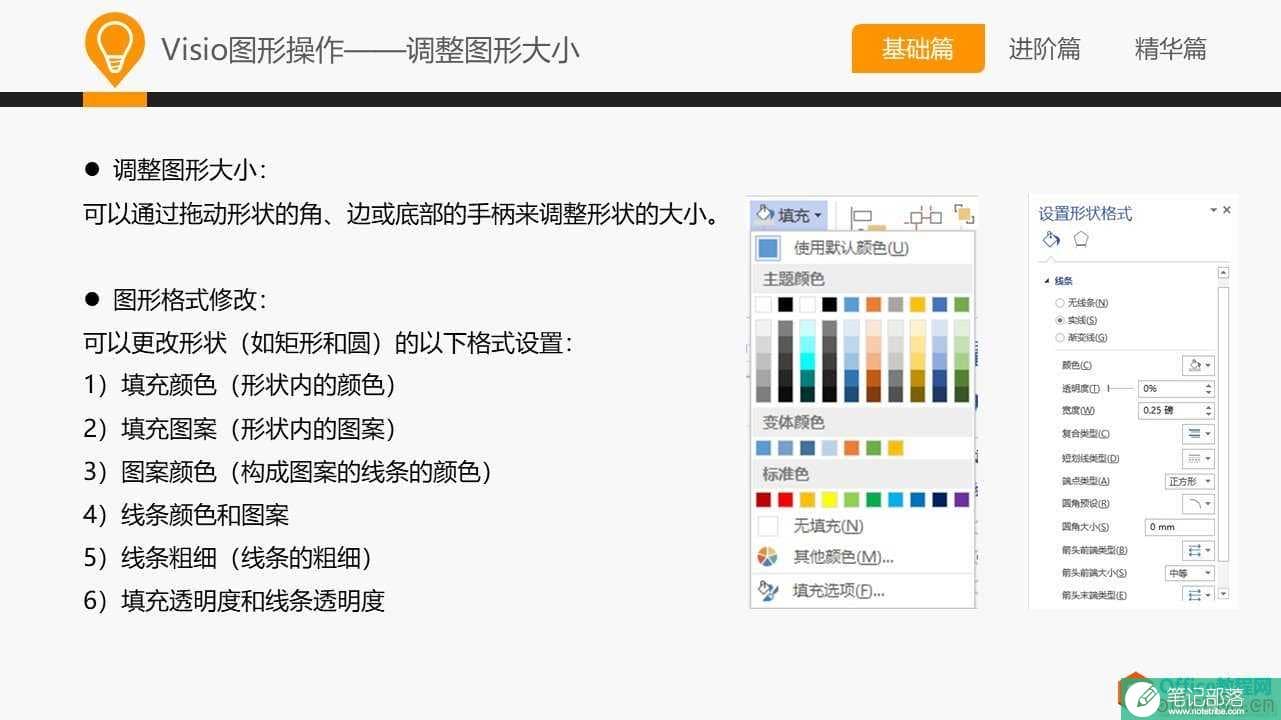The height and width of the screenshot is (720, 1281).
Task: Pick the light green swatch under 标准色
Action: pos(851,499)
